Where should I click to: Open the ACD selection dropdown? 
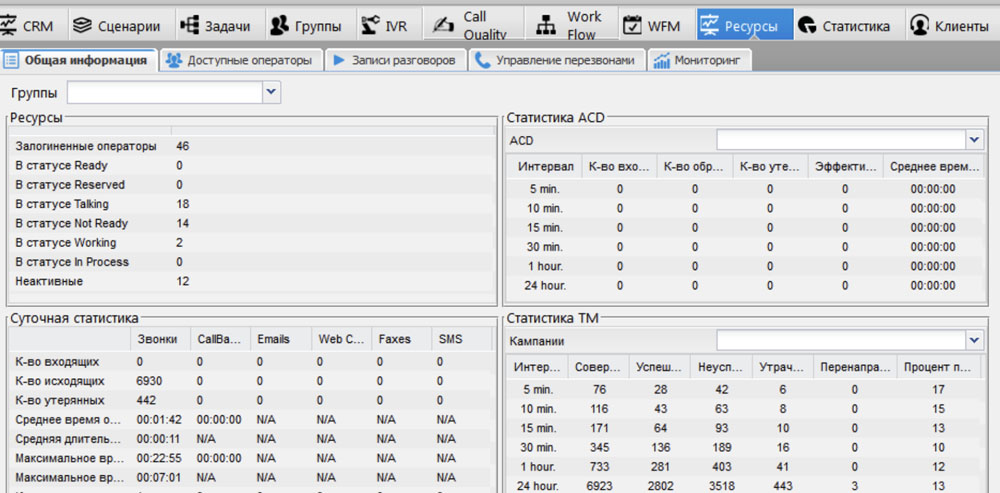[x=974, y=140]
